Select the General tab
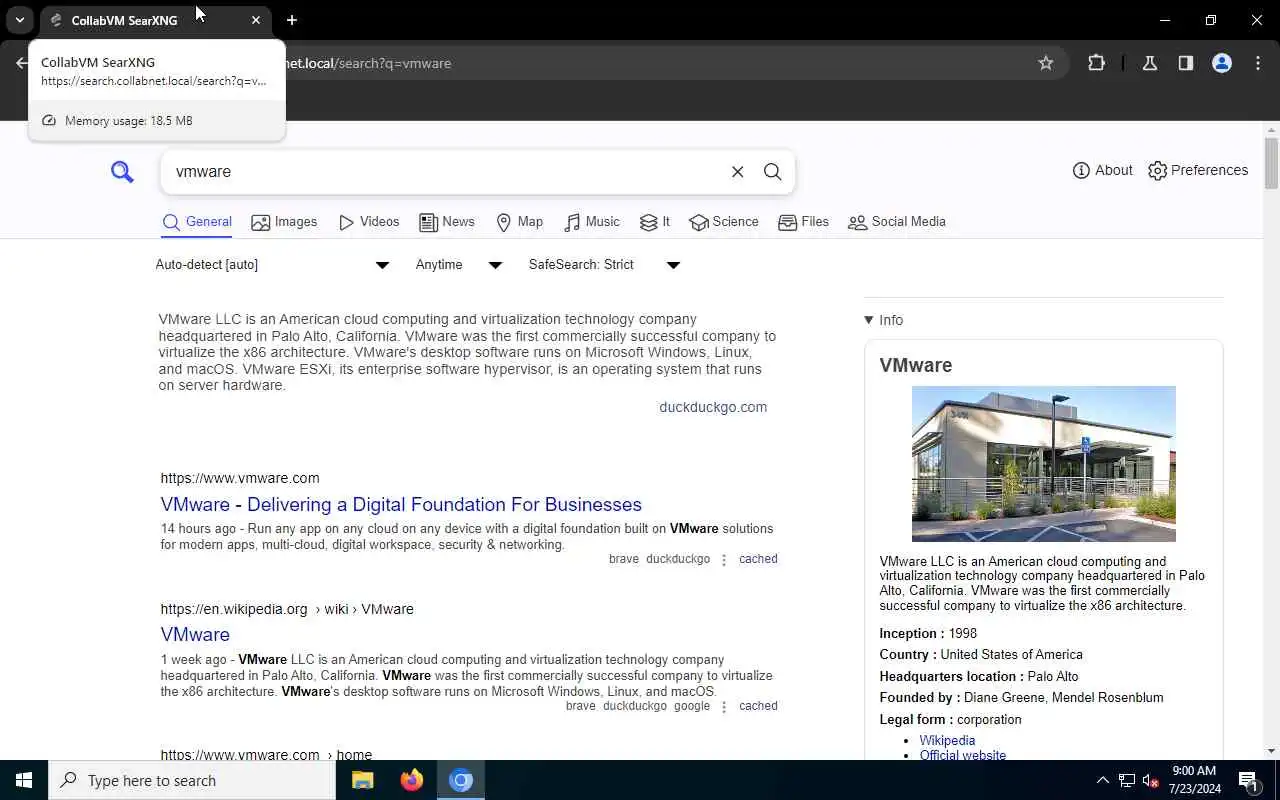 pyautogui.click(x=197, y=222)
